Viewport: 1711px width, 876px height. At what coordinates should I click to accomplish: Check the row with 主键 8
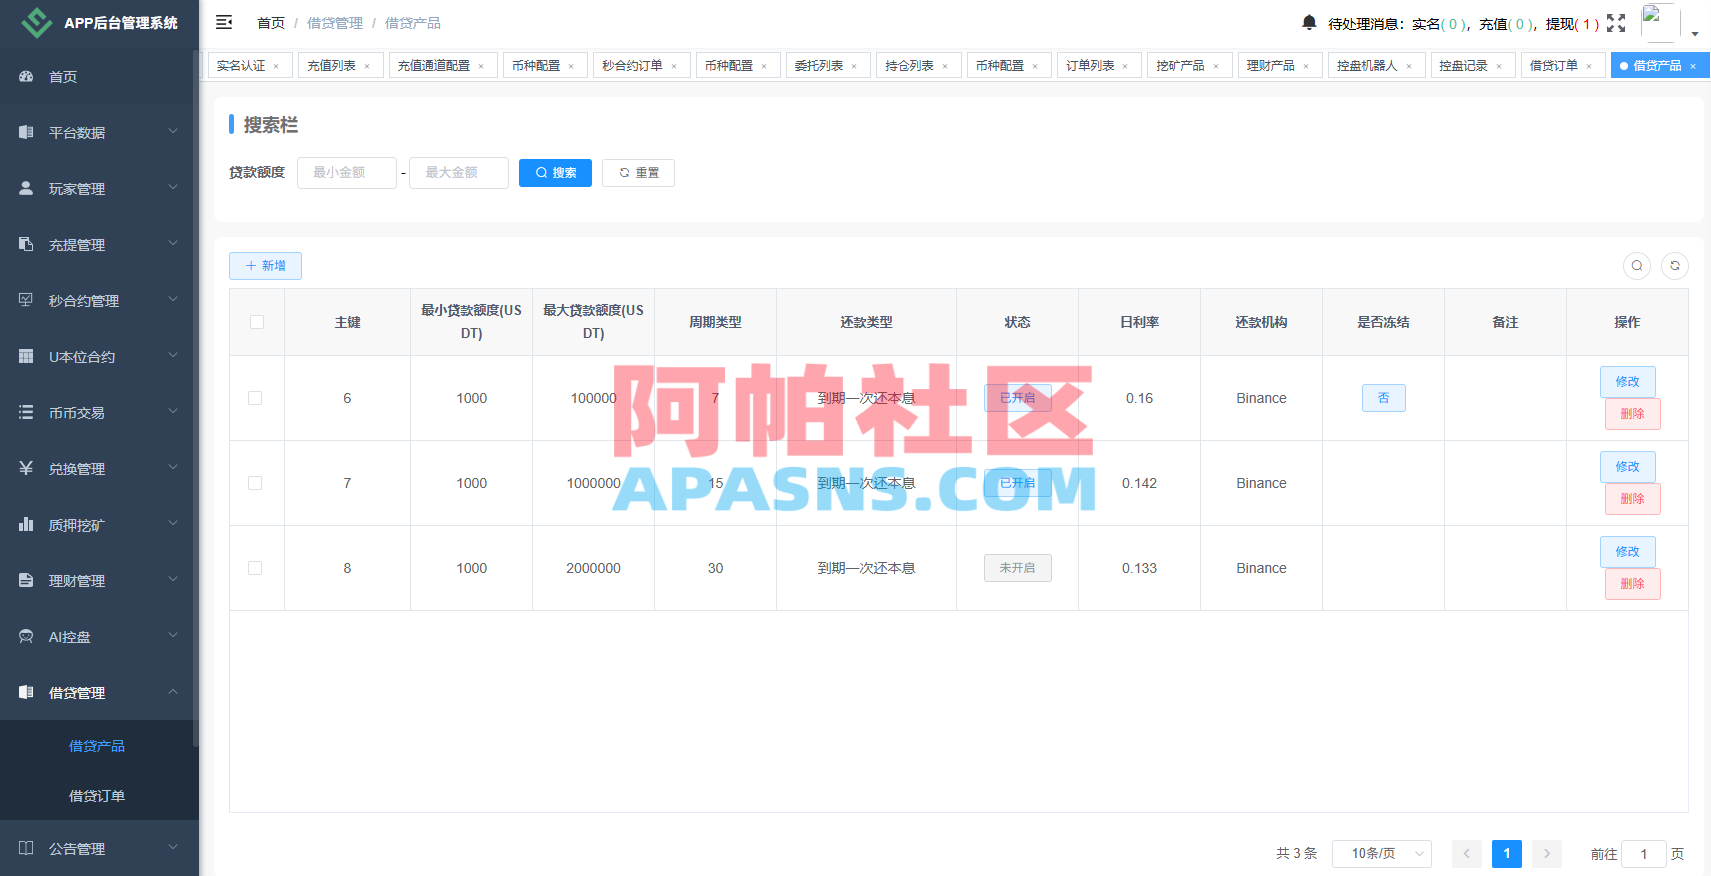coord(255,568)
